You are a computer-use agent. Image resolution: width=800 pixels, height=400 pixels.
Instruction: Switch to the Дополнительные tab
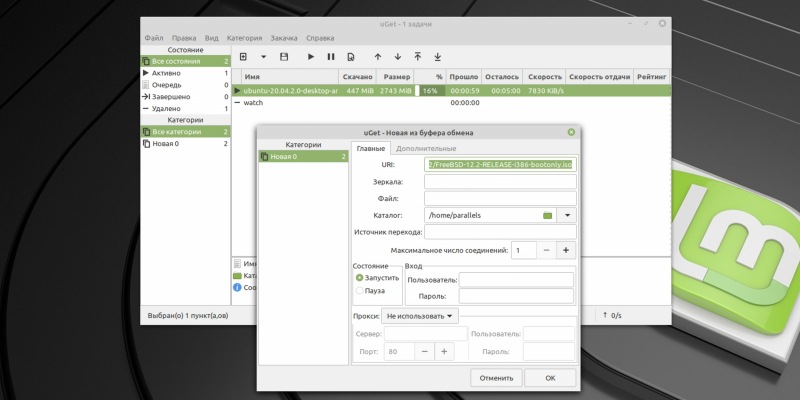click(426, 148)
